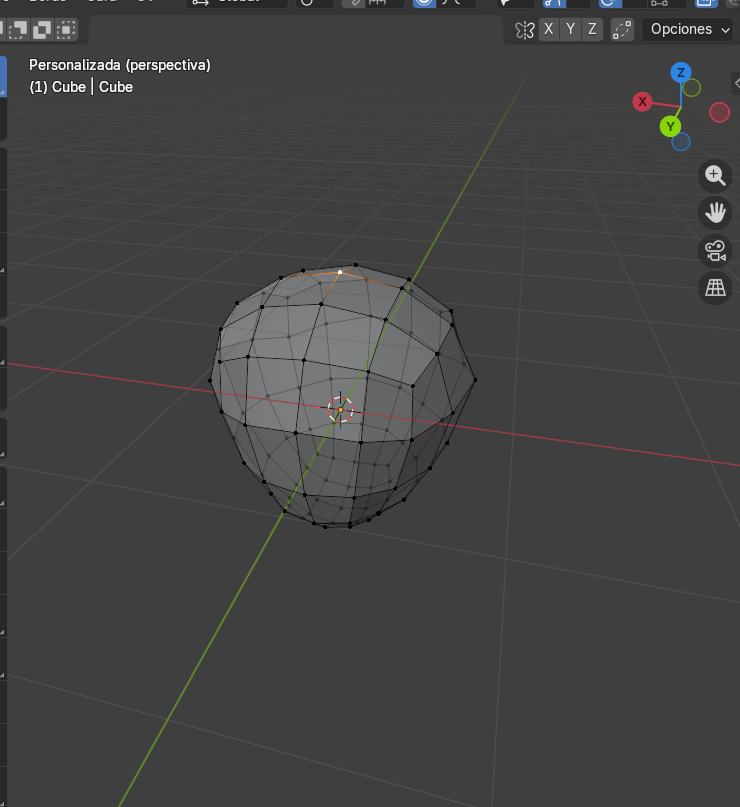The height and width of the screenshot is (807, 740).
Task: Click the hollow green negative Y gizmo circle
Action: (692, 88)
